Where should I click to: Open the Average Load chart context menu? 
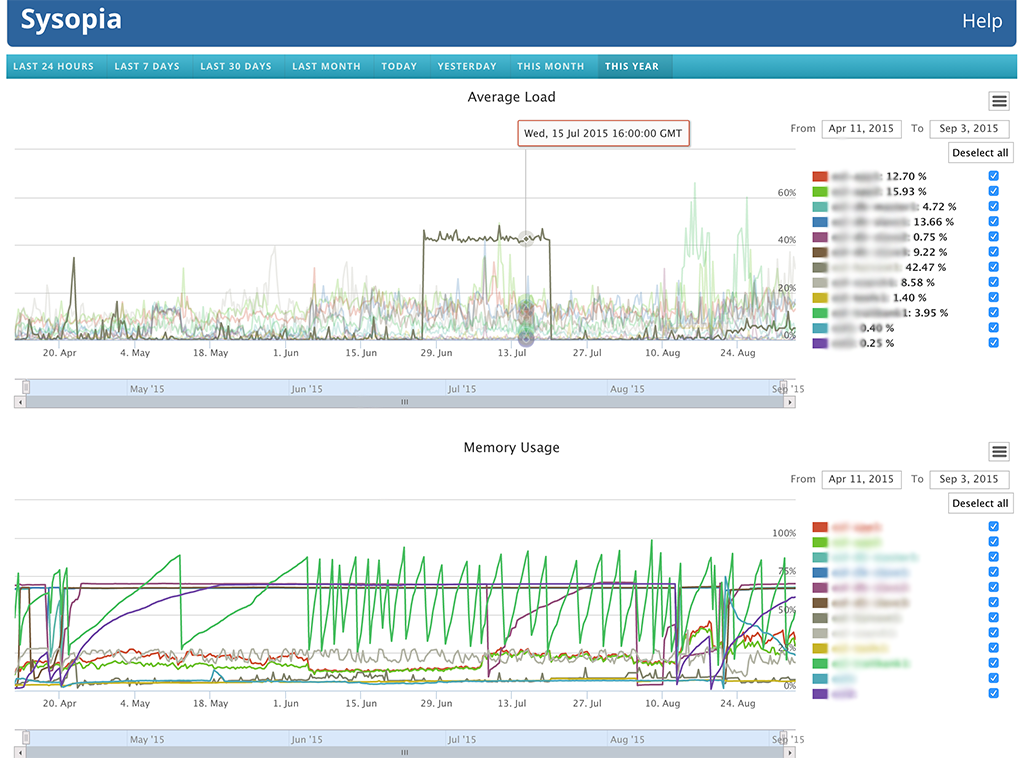click(999, 101)
